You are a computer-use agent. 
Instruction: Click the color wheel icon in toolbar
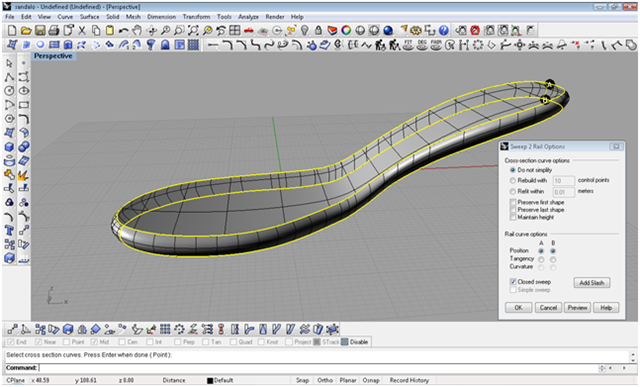coord(346,30)
